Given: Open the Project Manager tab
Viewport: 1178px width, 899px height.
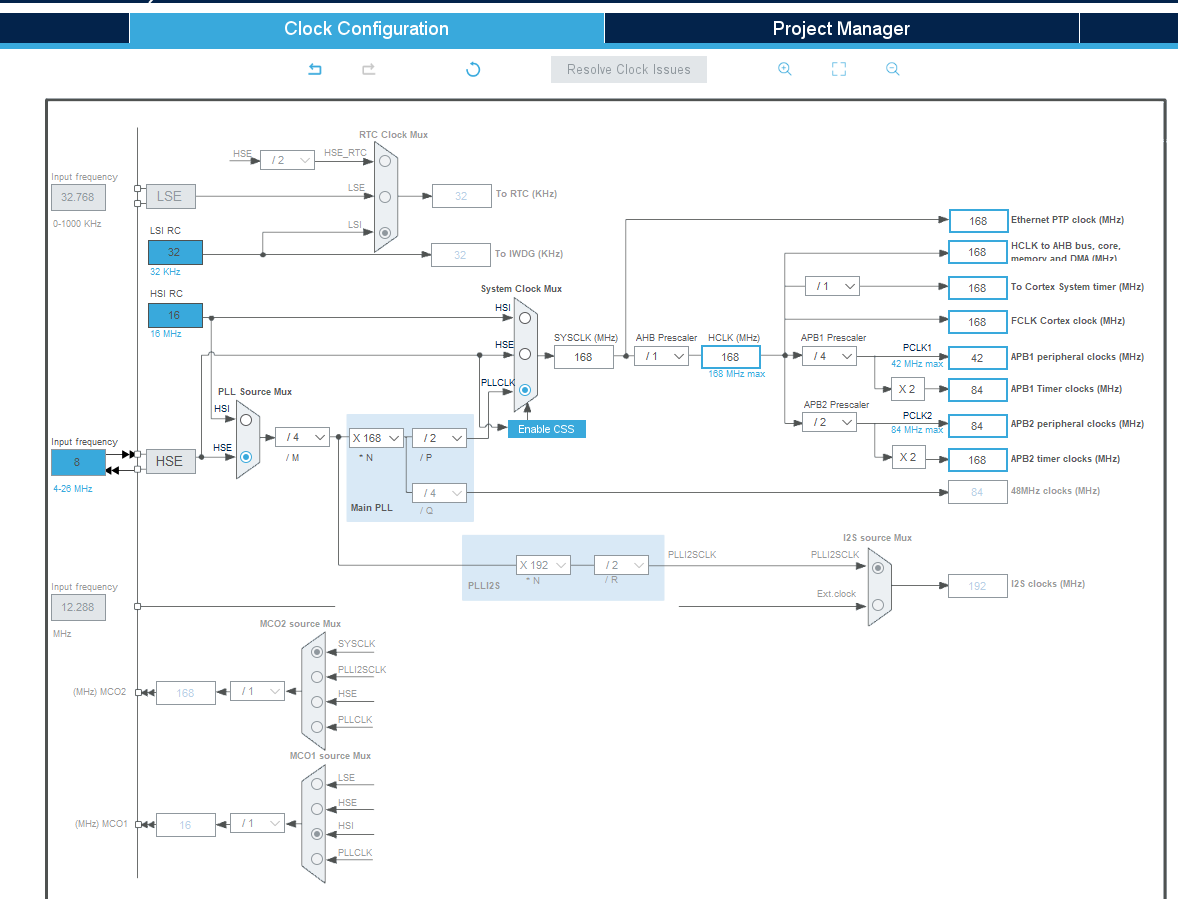Looking at the screenshot, I should point(841,29).
